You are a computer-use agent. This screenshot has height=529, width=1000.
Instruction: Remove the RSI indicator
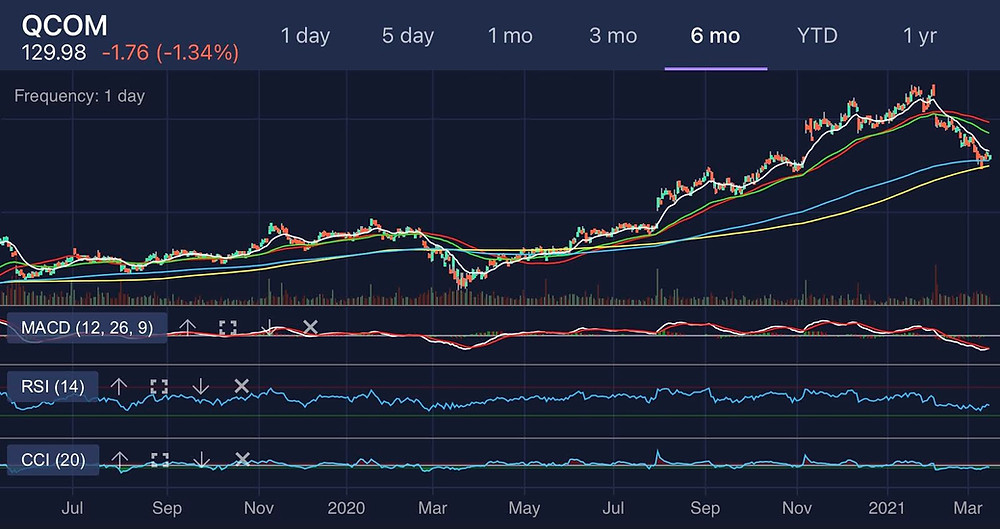(241, 386)
